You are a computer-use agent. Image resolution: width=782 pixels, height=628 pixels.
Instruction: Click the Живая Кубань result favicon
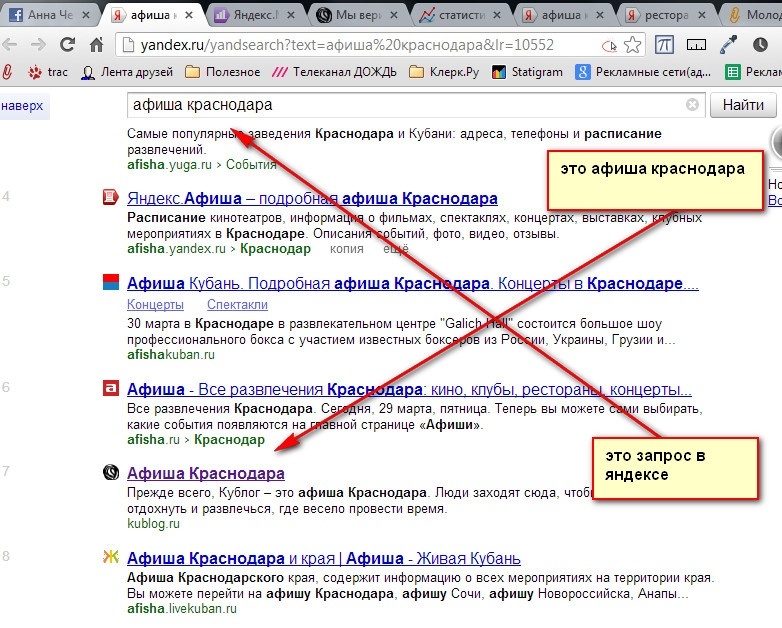(111, 556)
